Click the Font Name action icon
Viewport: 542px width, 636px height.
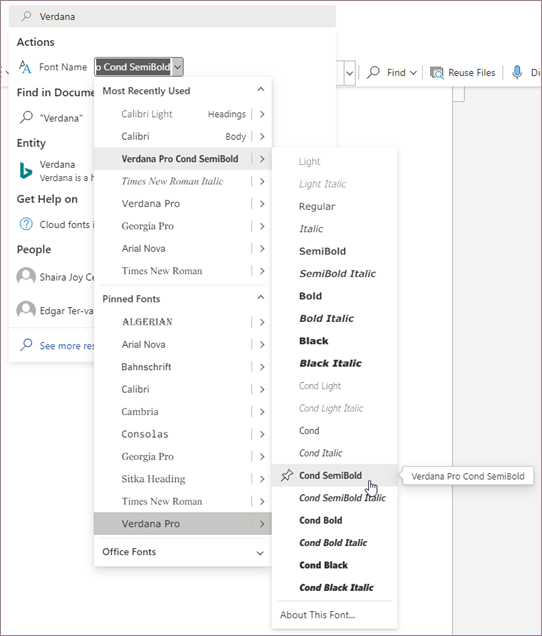tap(25, 67)
